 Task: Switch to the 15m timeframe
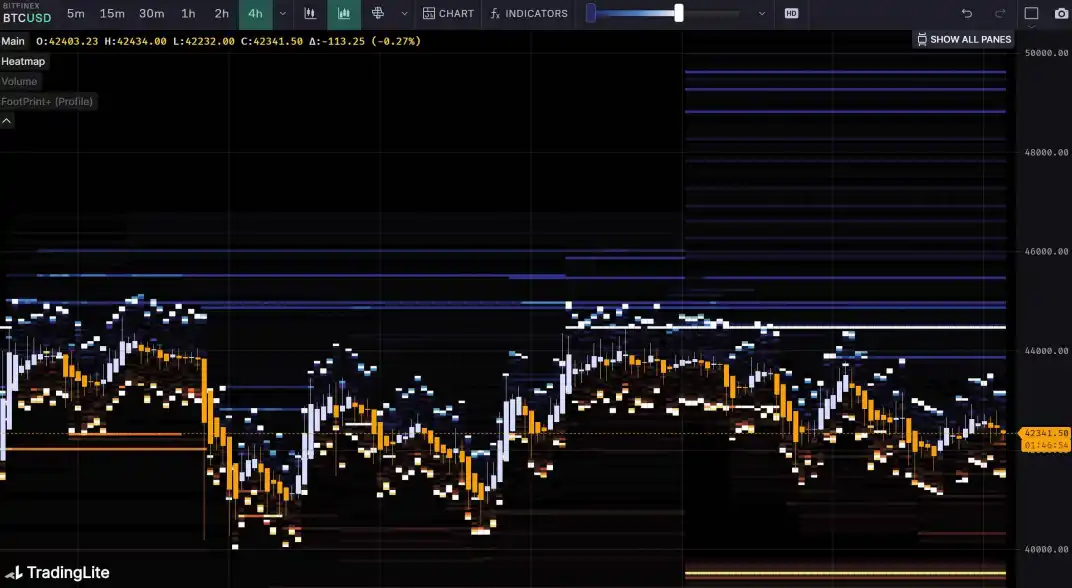[x=112, y=14]
